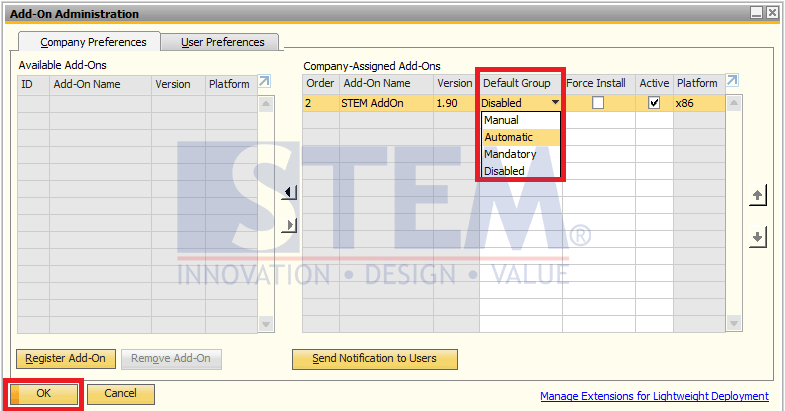Close the Add-On Administration window

(772, 13)
